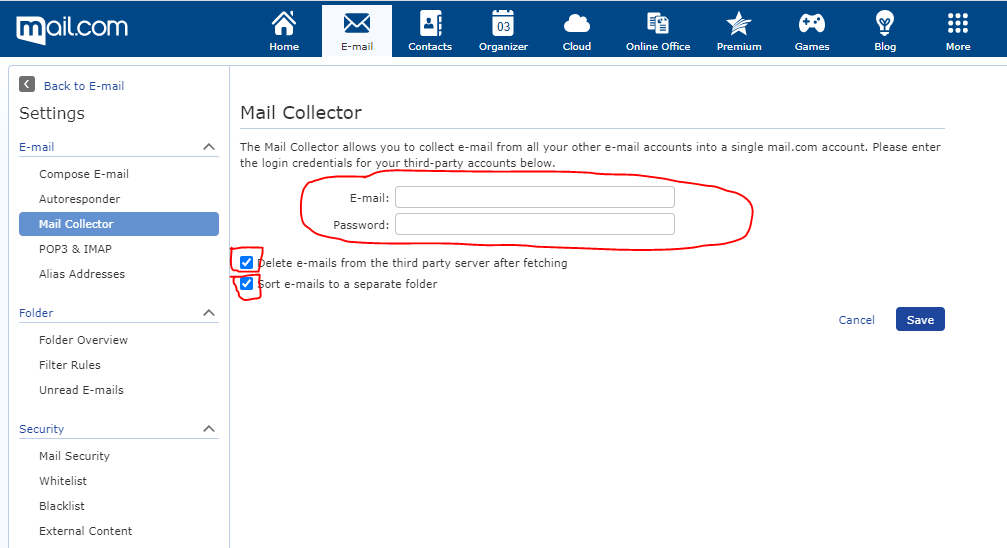Open the Games controller icon
The image size is (1007, 548).
click(812, 24)
